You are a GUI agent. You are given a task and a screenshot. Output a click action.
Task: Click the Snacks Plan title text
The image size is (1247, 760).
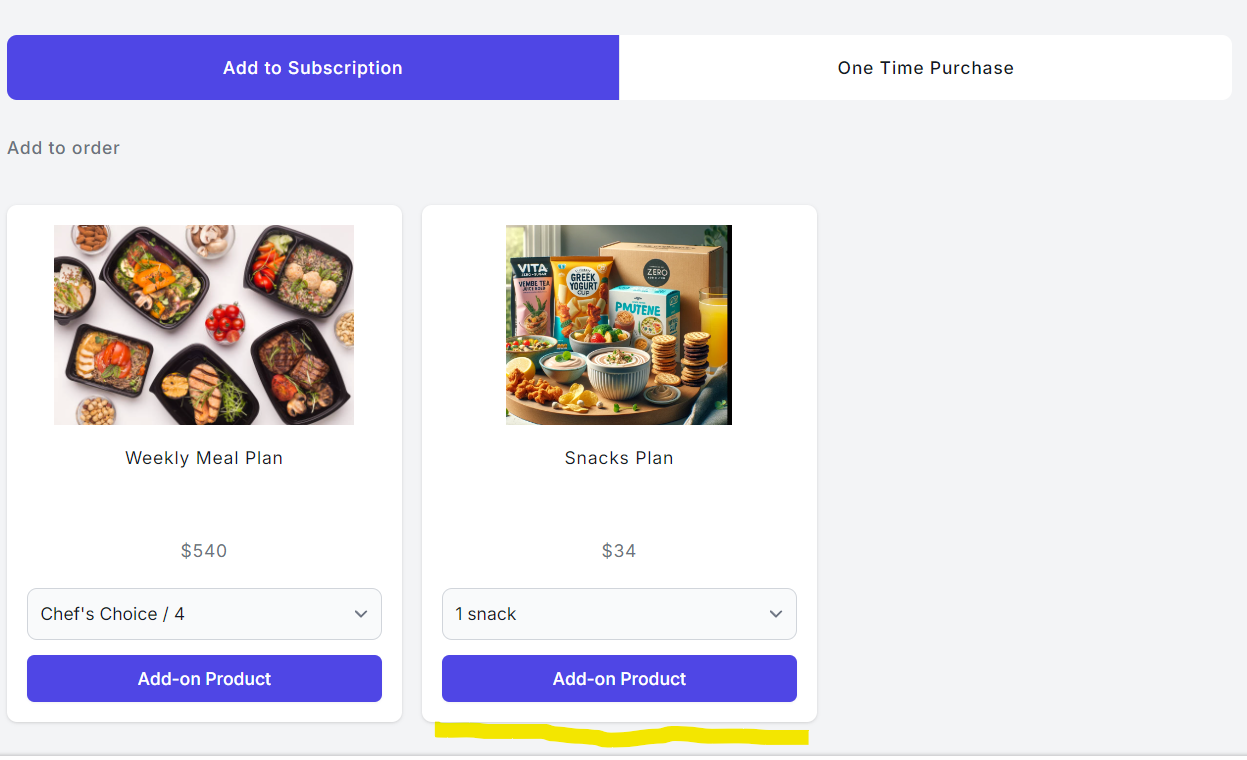[x=619, y=458]
